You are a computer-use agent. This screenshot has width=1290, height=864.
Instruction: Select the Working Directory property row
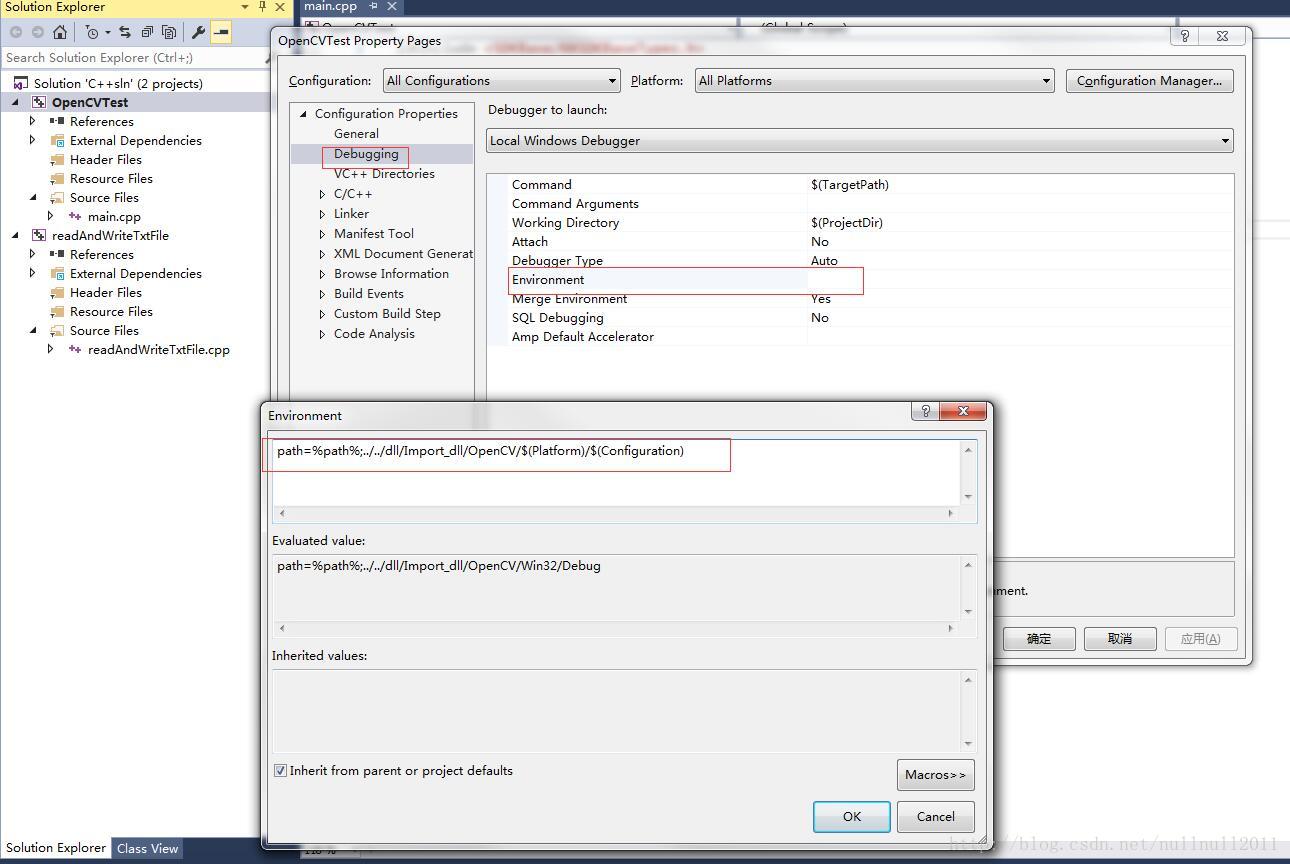(x=860, y=223)
